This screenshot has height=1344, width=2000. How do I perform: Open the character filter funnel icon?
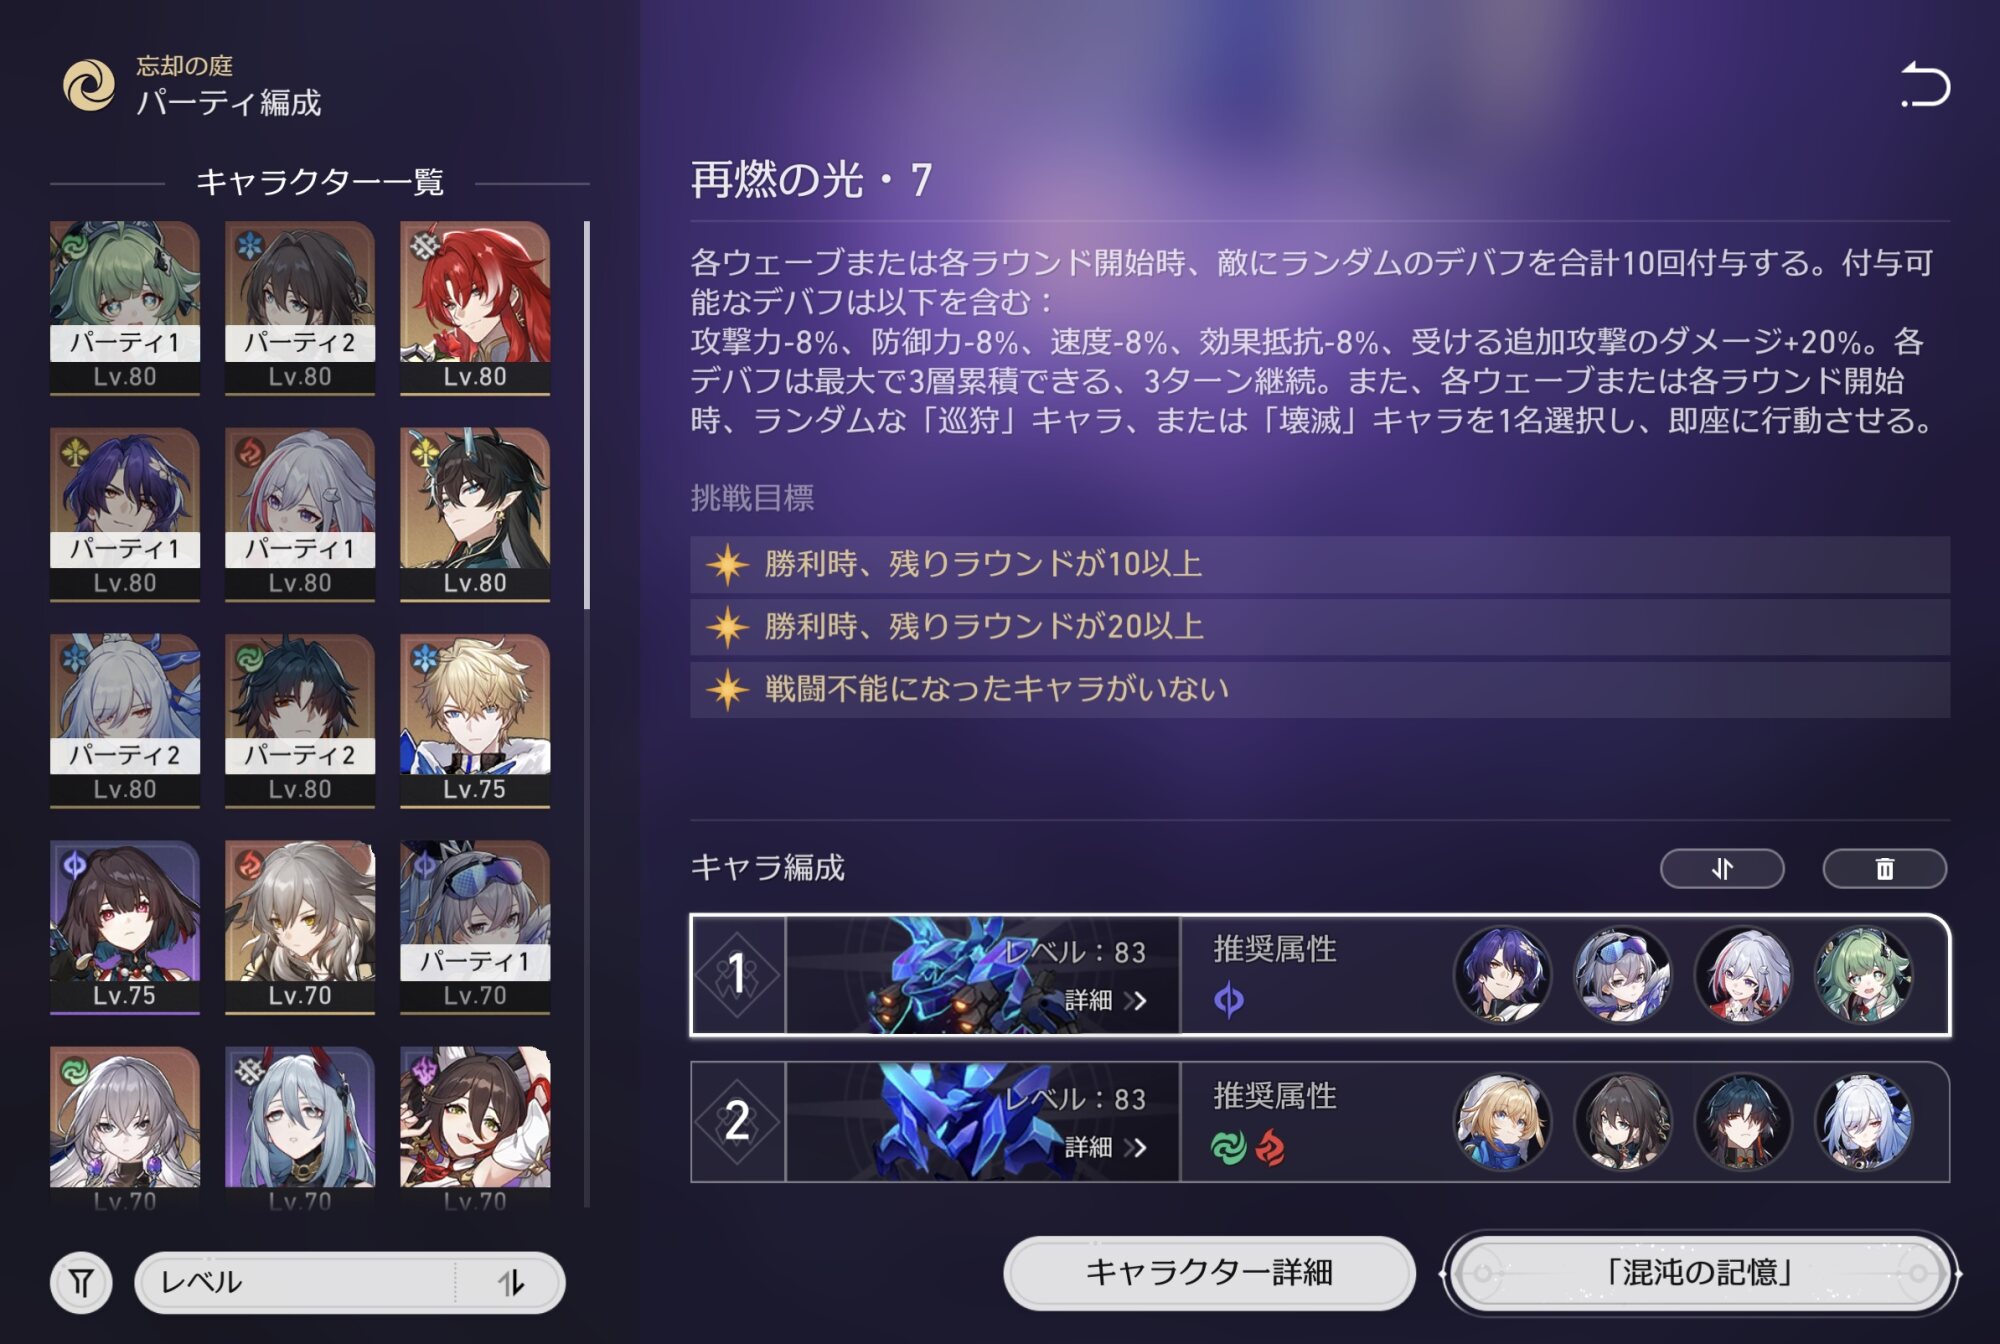point(81,1282)
